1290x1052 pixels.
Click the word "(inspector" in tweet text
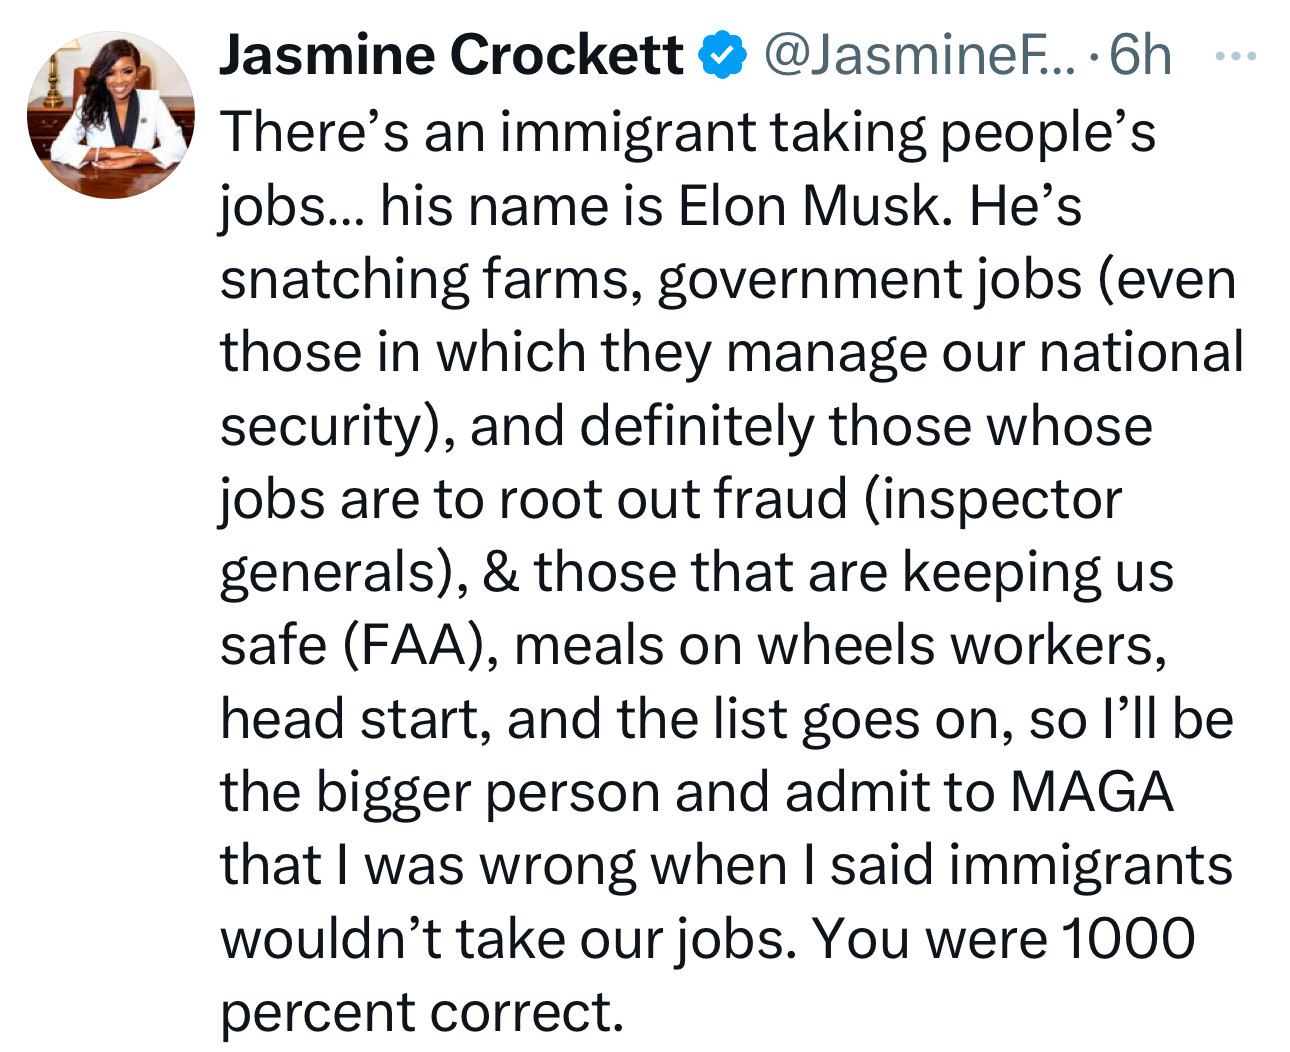(992, 498)
